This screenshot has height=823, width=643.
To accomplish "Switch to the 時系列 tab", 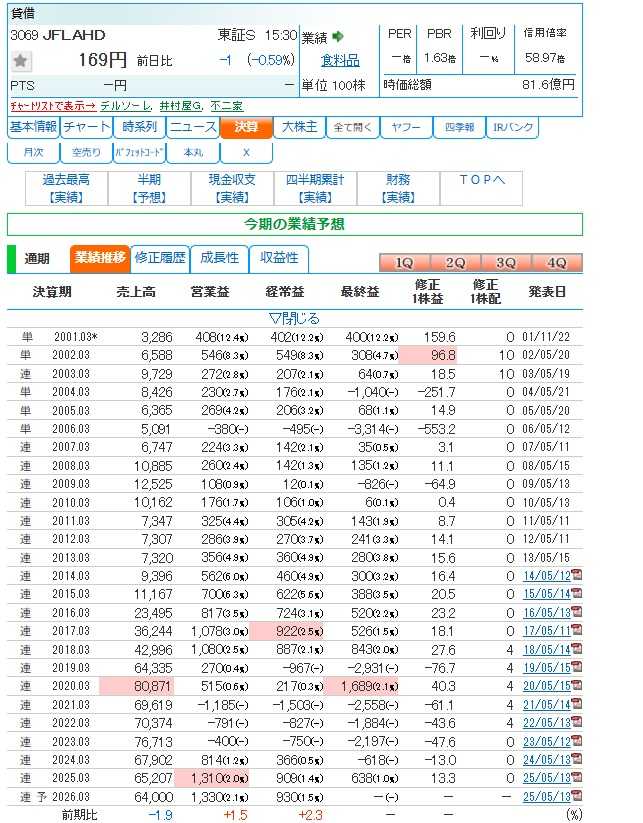I will point(140,127).
